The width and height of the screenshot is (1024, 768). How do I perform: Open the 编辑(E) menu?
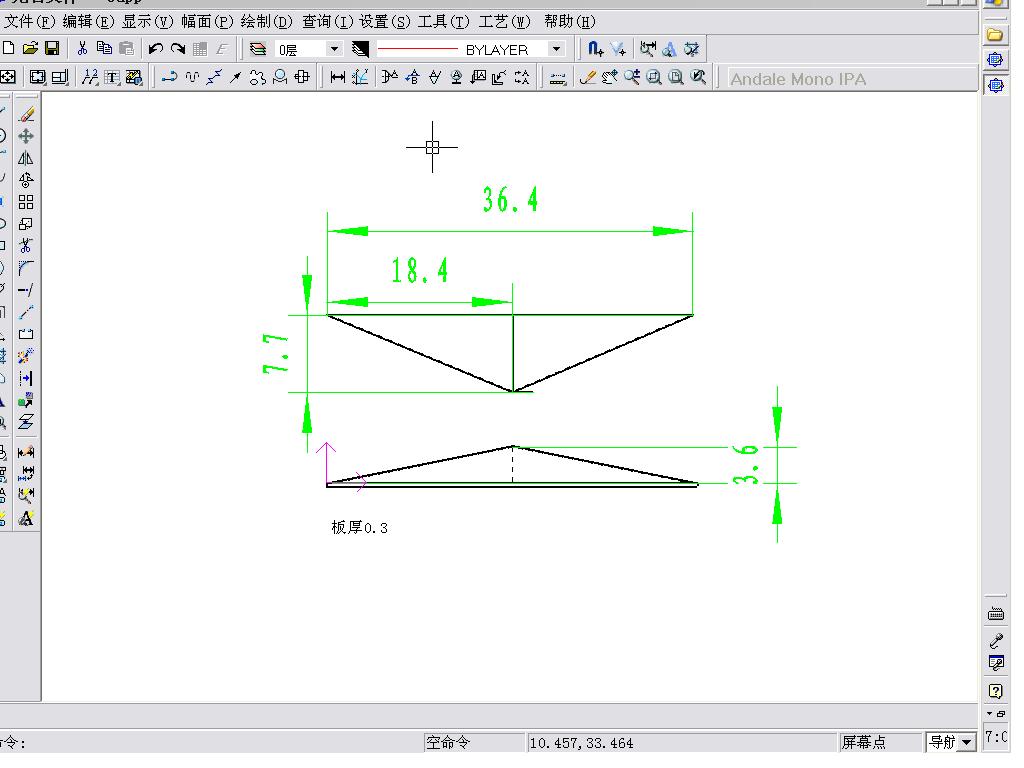click(x=88, y=22)
